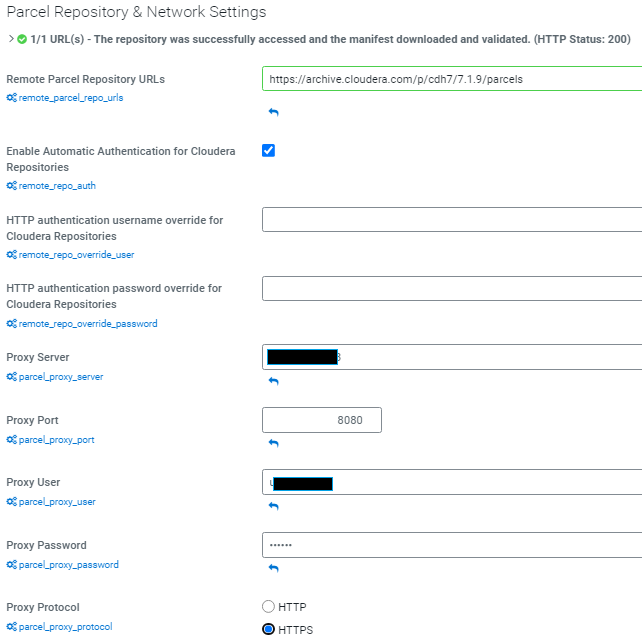Click gear icon beside parcel_proxy_password
This screenshot has height=641, width=642.
click(11, 565)
